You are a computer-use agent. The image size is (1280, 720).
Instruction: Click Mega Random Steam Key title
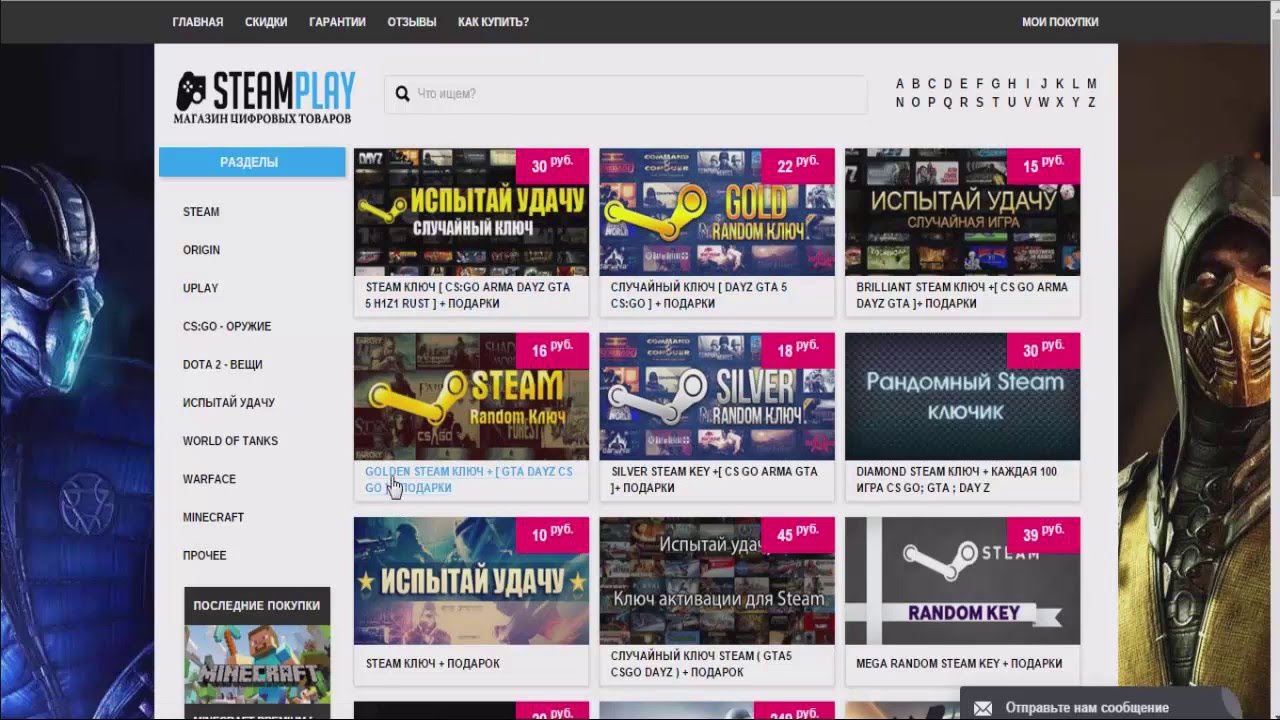(959, 664)
